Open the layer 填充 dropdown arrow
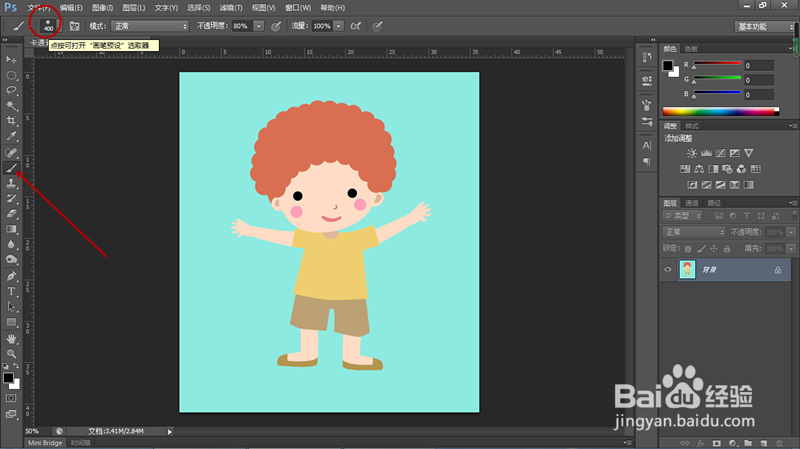The image size is (800, 449). [x=791, y=248]
